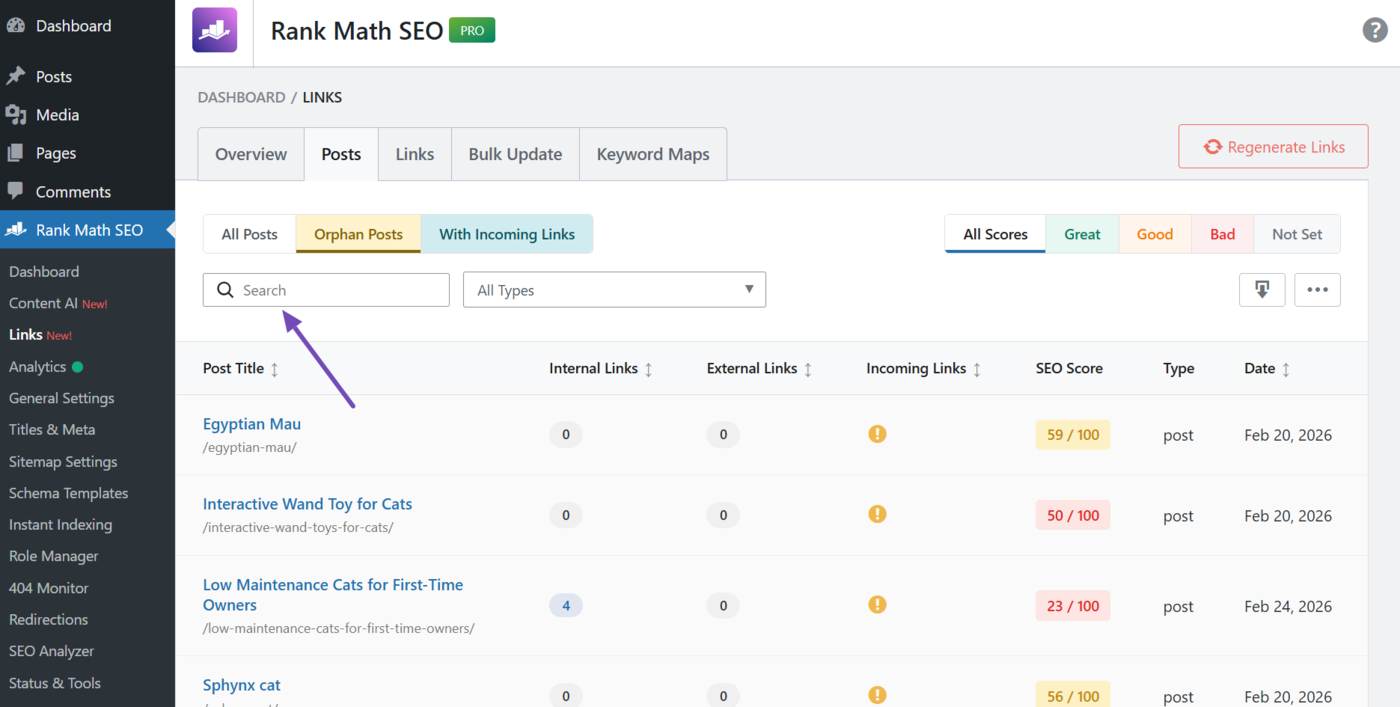Click the warning icon in Egyptian Mau's incoming links
This screenshot has height=707, width=1400.
[877, 434]
